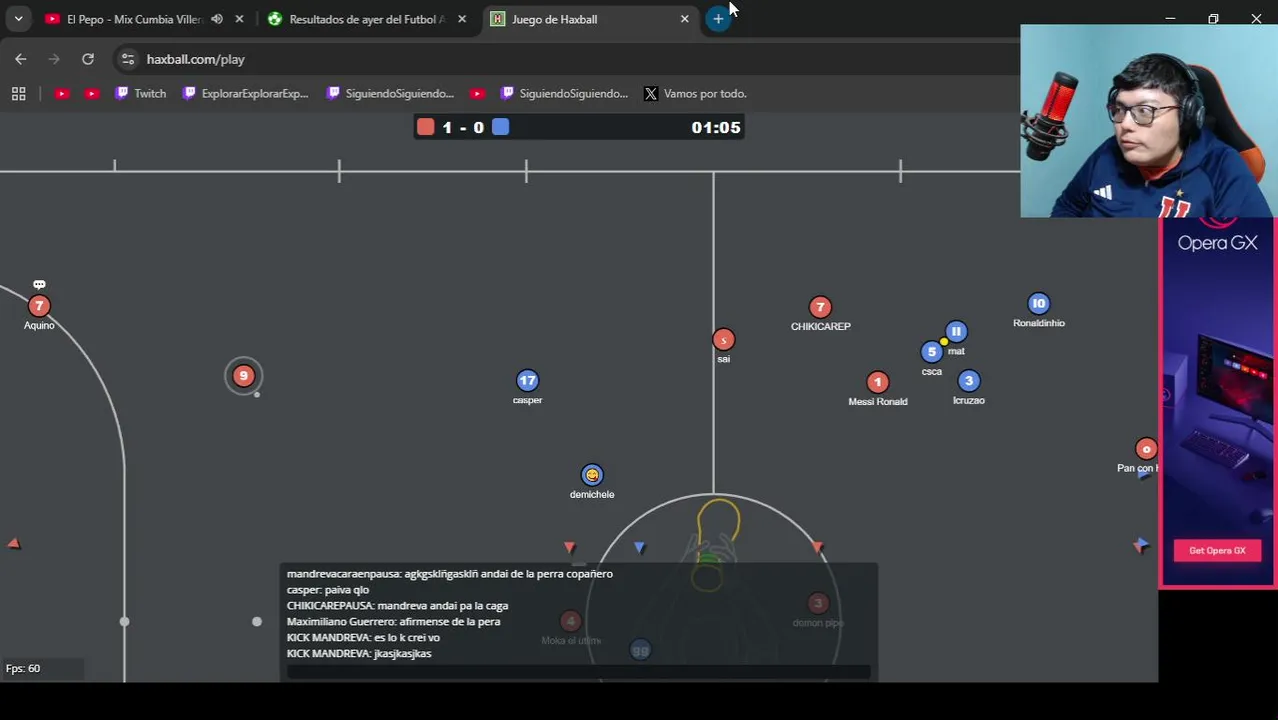Go back to previous page
The width and height of the screenshot is (1278, 720).
point(21,59)
